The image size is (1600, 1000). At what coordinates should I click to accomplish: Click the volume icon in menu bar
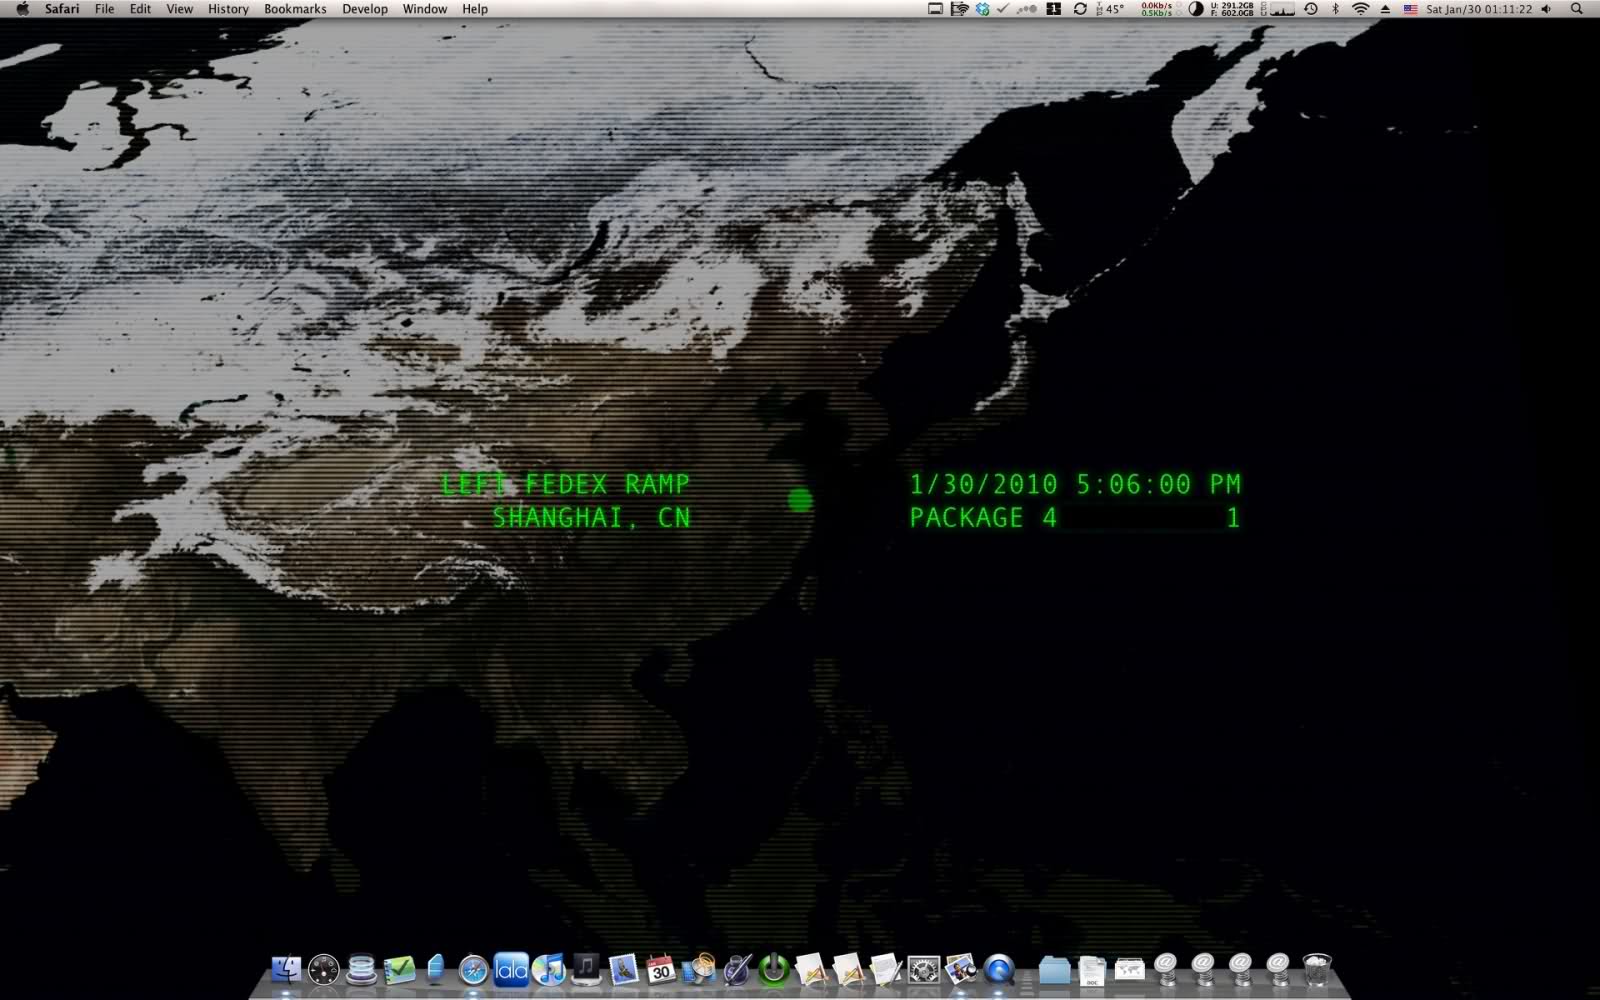pos(1546,9)
